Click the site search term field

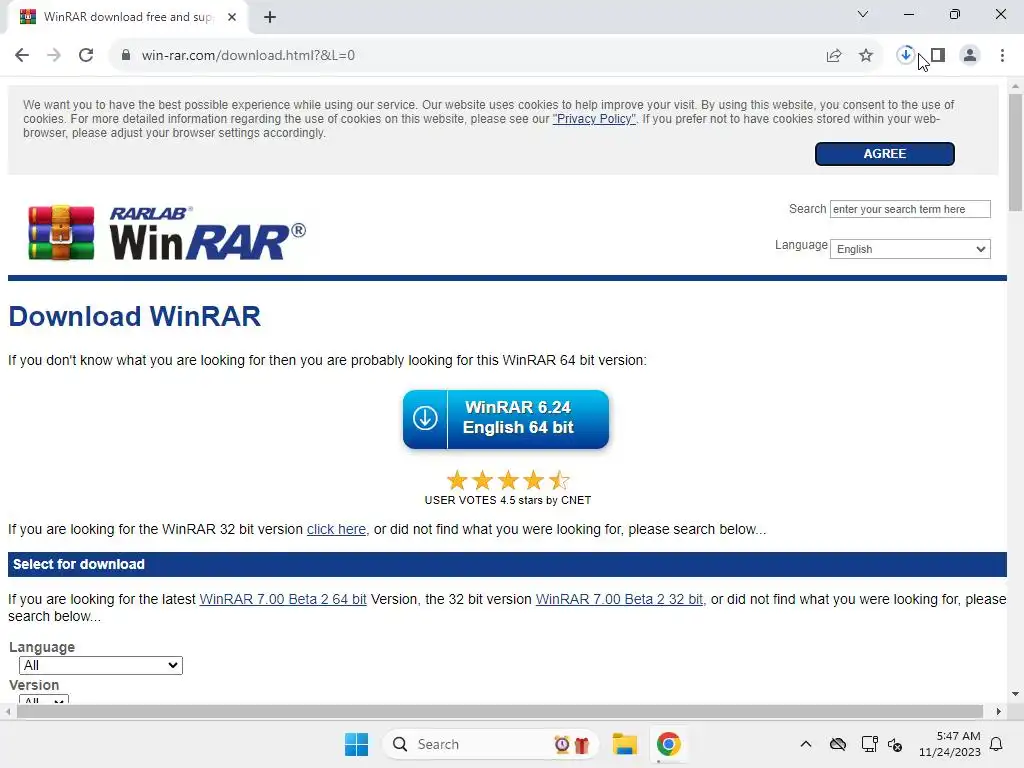910,209
